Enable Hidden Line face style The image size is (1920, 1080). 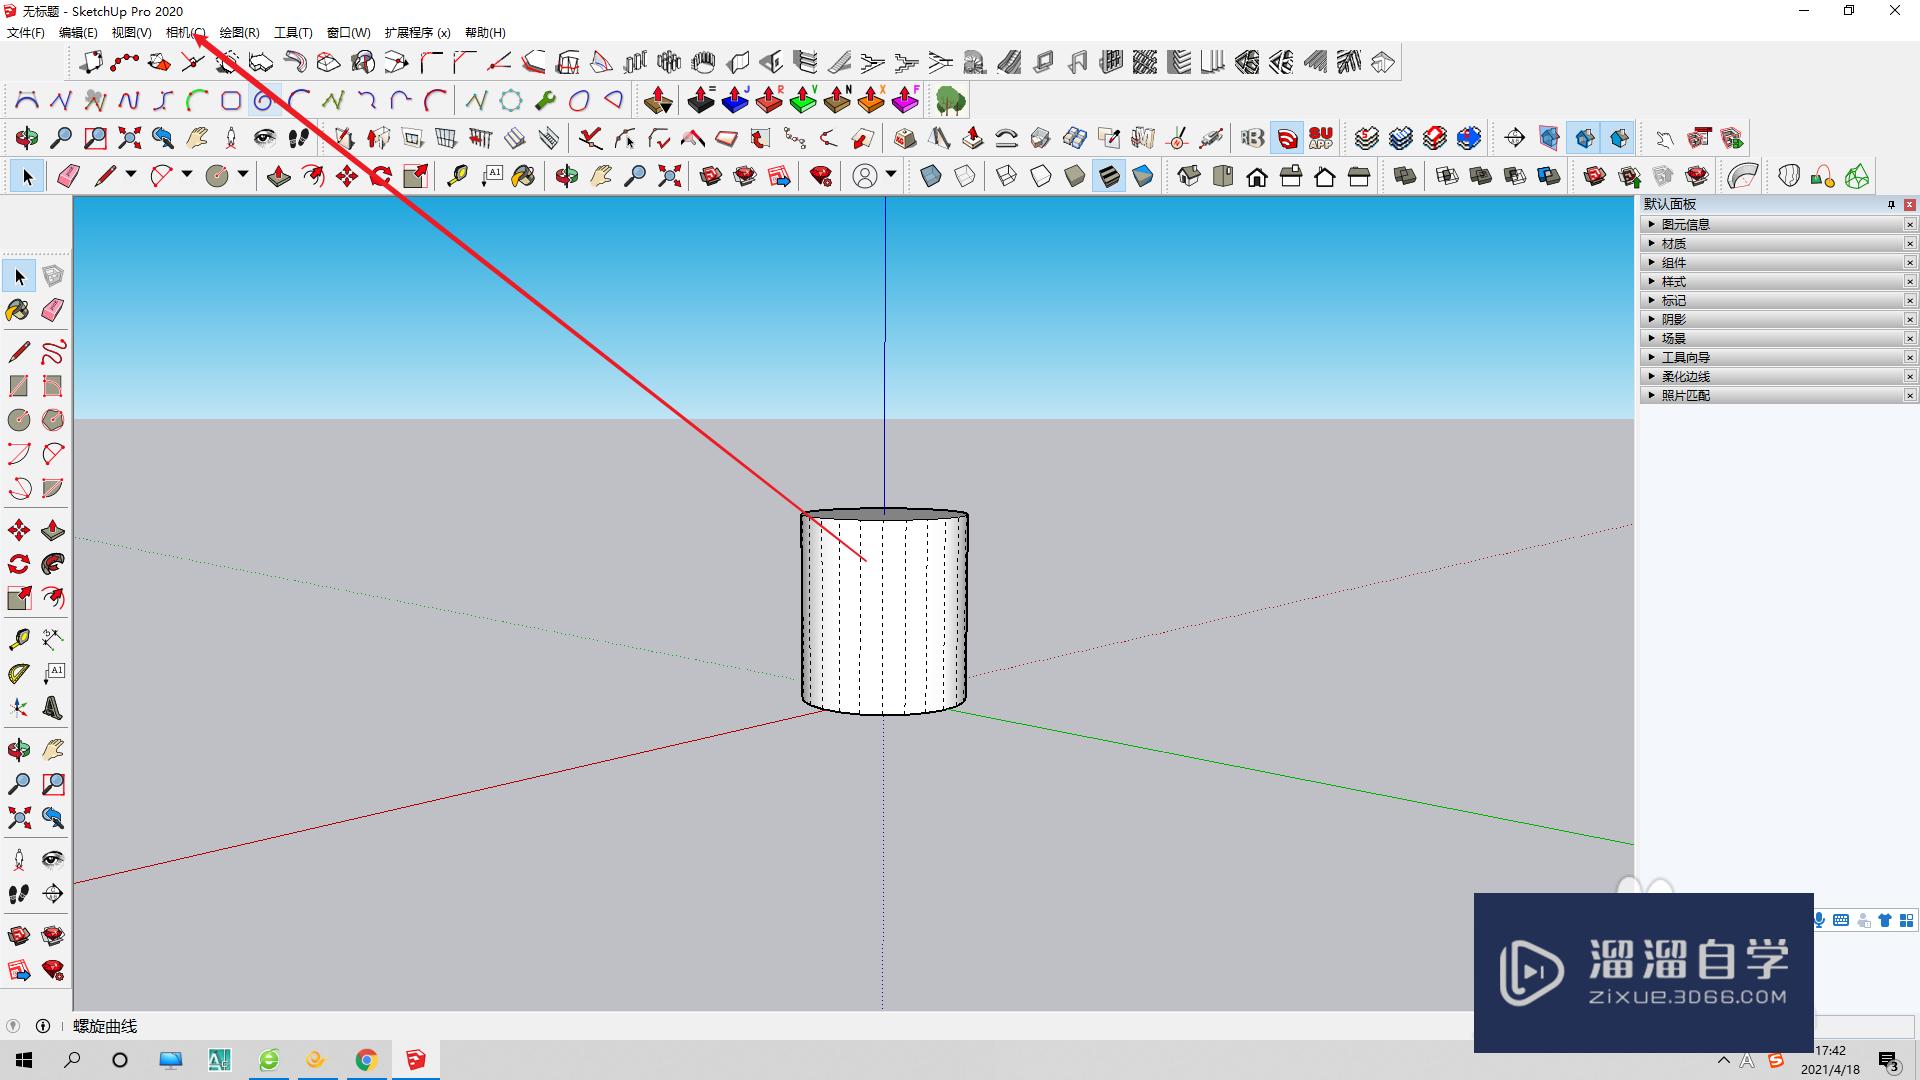tap(1041, 177)
